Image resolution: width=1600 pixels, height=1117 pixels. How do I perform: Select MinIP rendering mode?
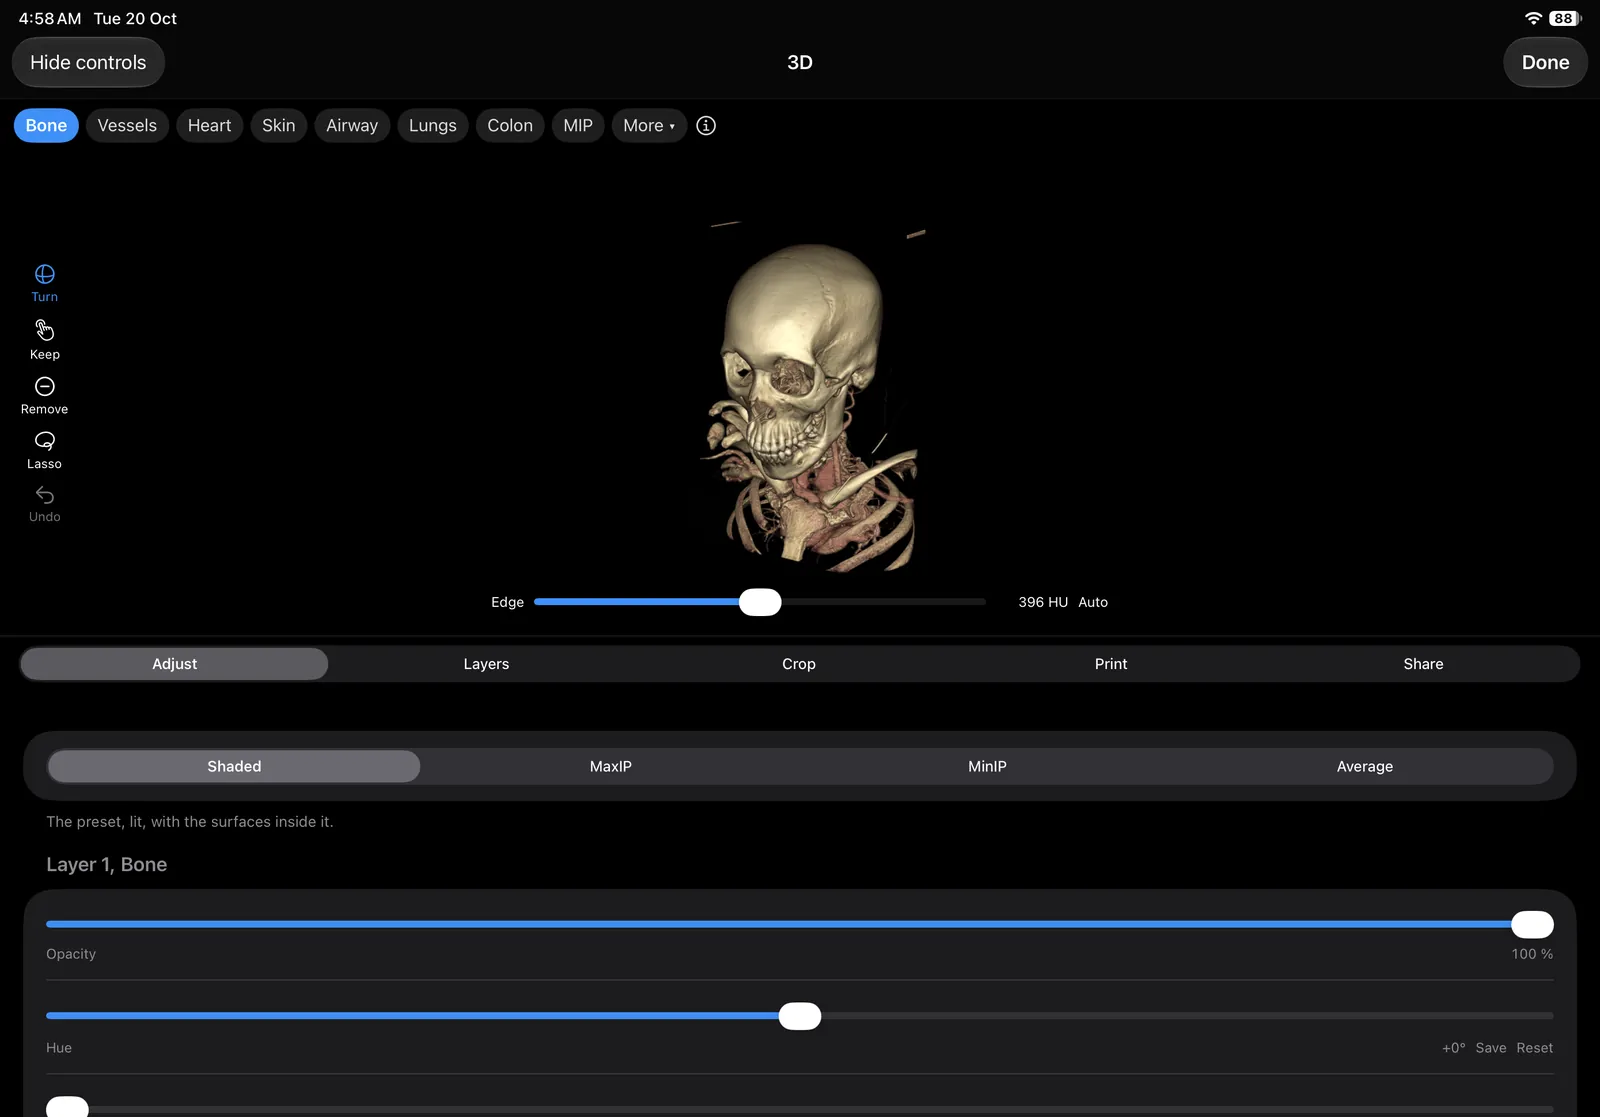pos(987,766)
